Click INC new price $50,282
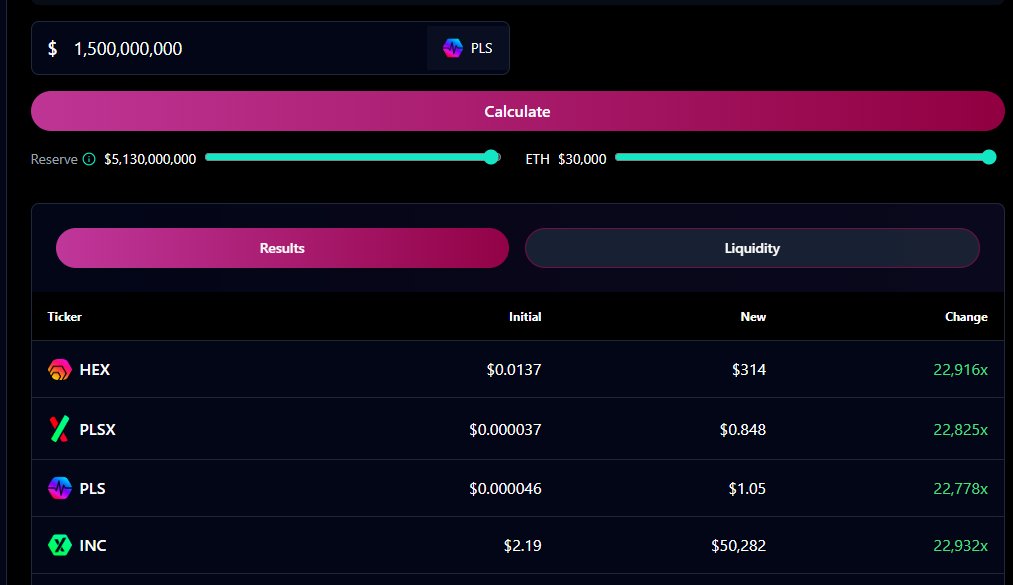1013x585 pixels. pyautogui.click(x=738, y=545)
